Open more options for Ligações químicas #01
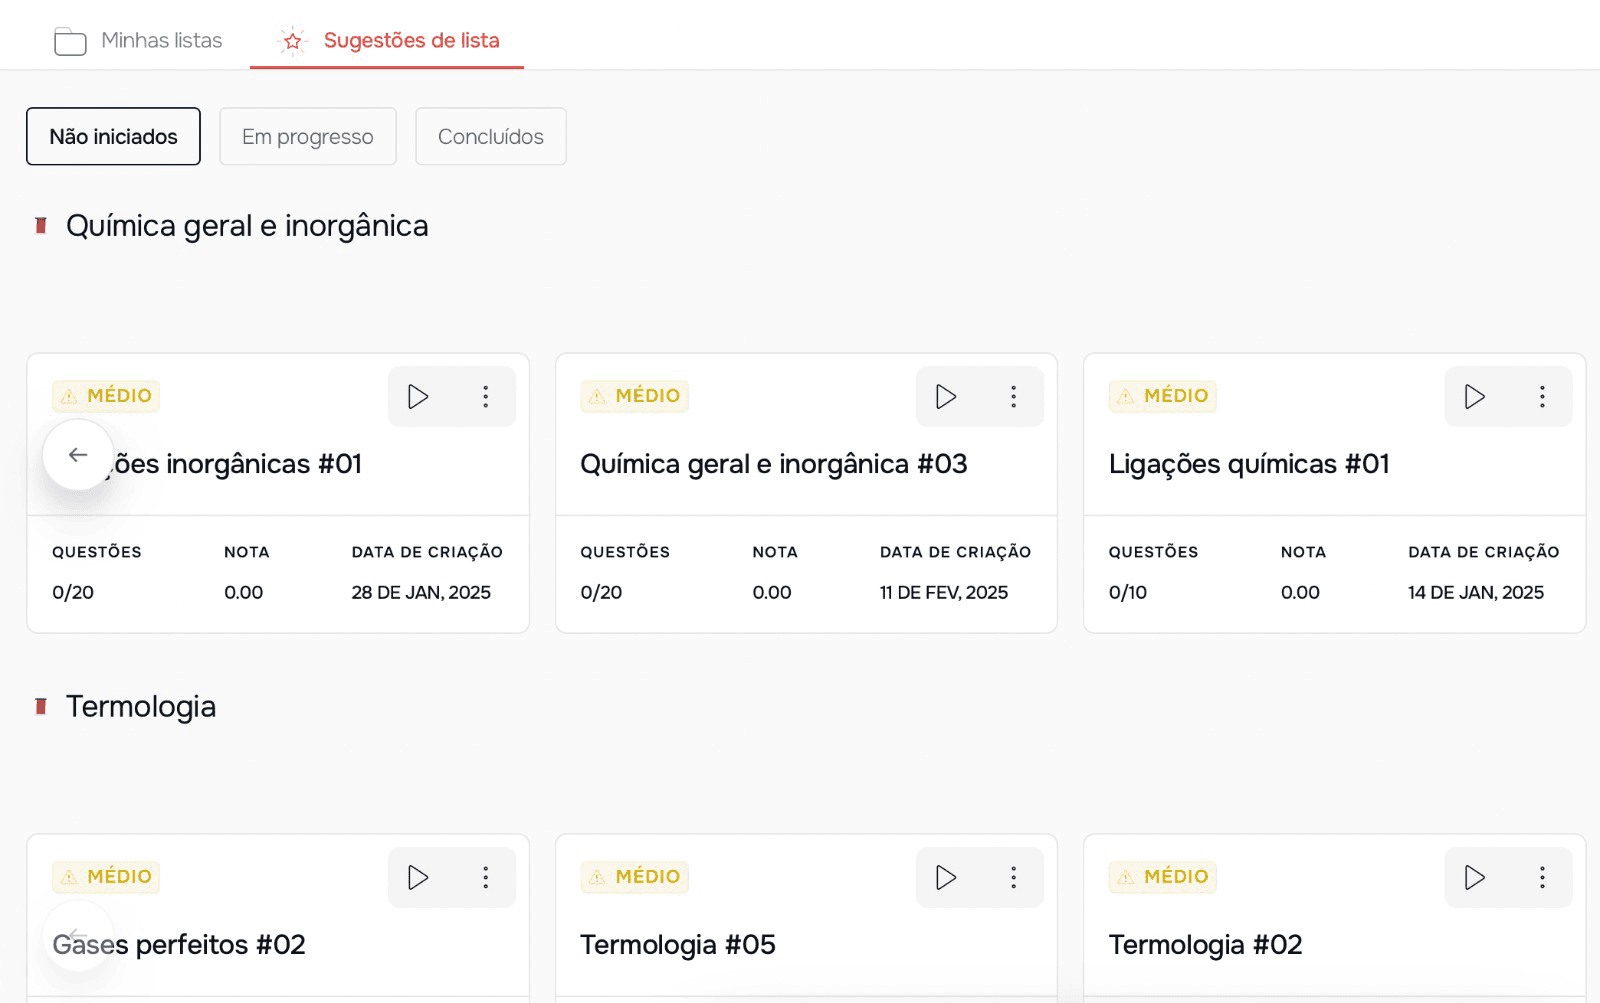The height and width of the screenshot is (1003, 1600). tap(1542, 397)
